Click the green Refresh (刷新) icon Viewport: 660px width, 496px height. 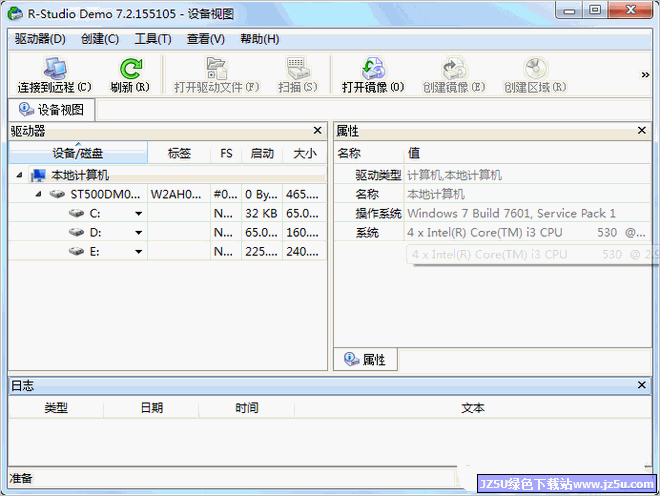(x=130, y=68)
